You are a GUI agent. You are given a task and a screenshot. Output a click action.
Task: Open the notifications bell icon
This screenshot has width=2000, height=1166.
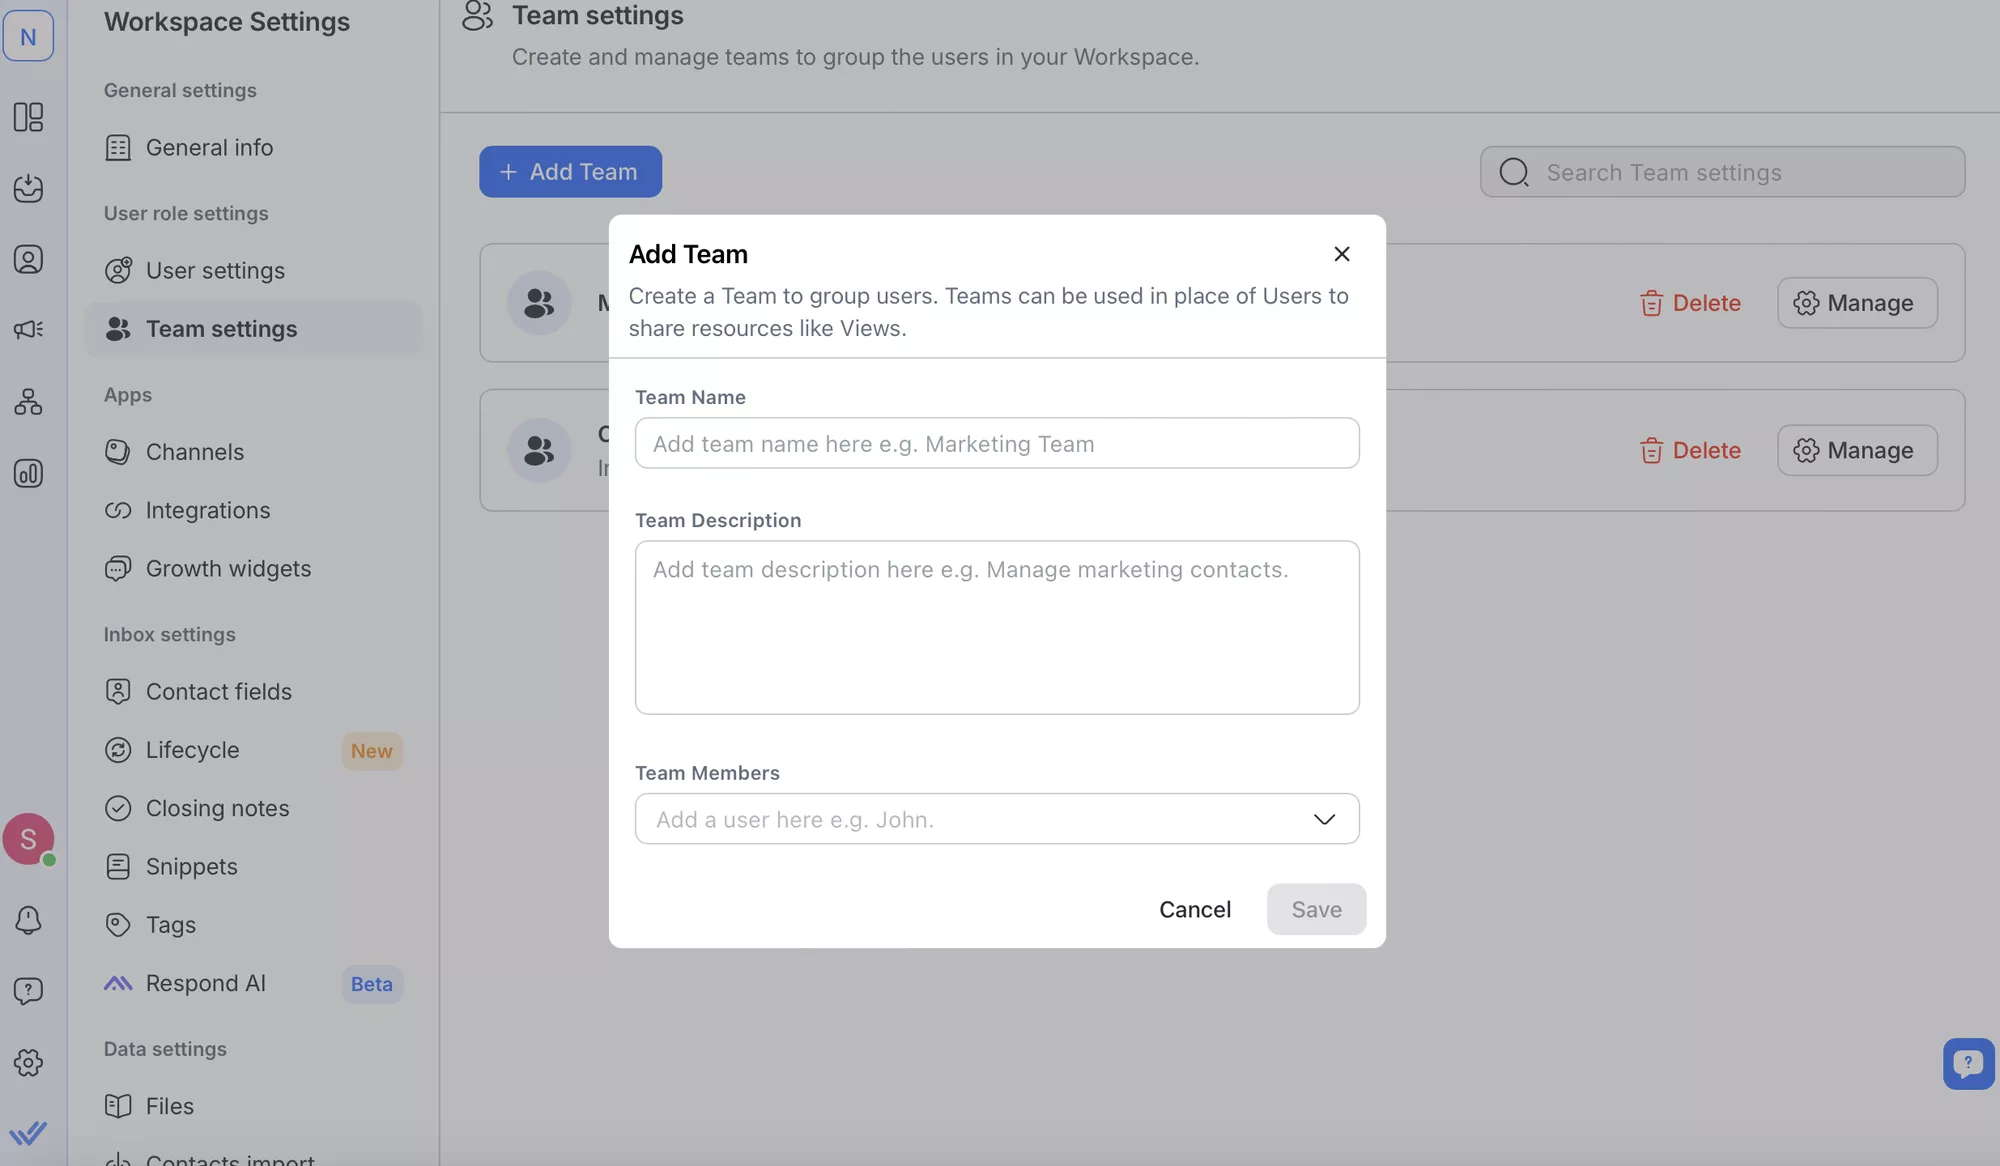tap(28, 920)
